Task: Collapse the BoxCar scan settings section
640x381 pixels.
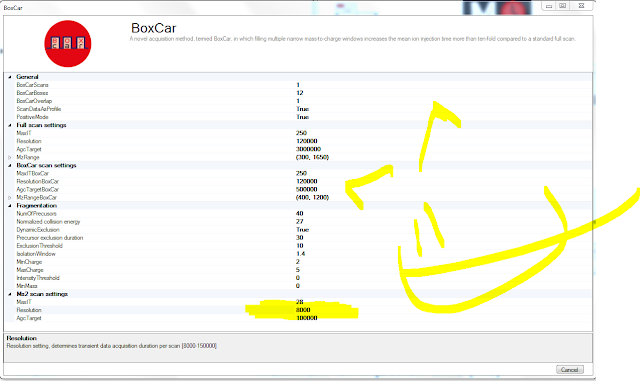Action: (x=10, y=165)
